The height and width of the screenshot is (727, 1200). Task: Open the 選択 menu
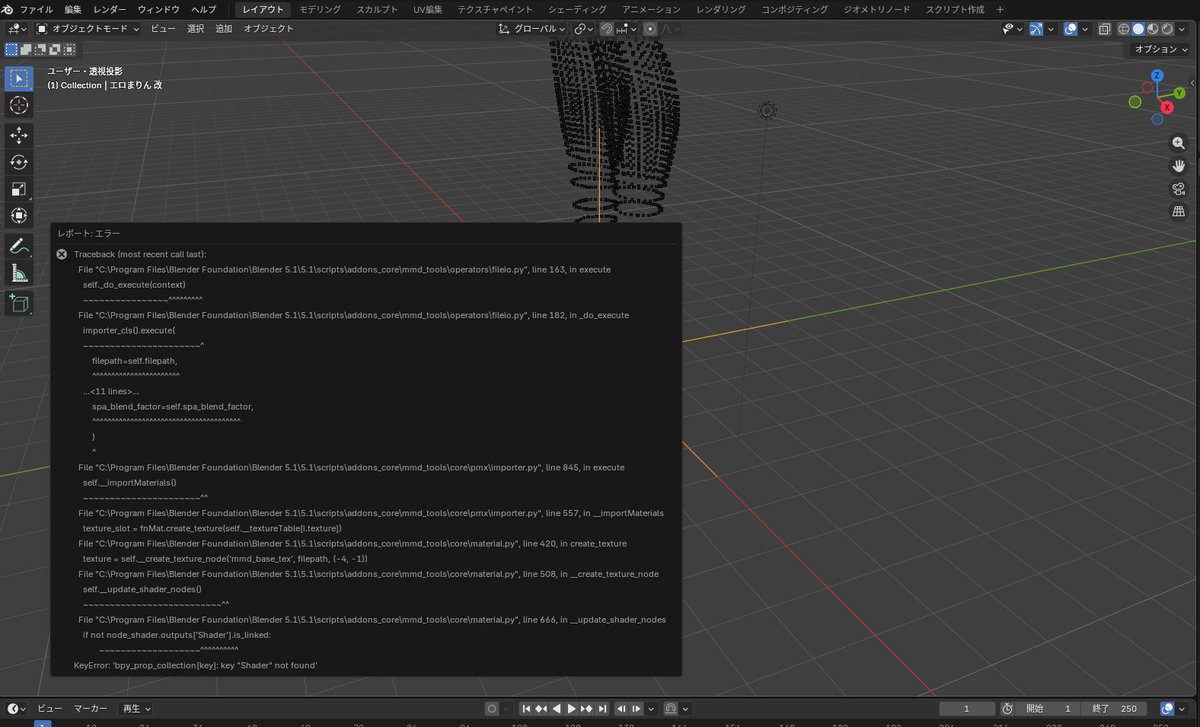click(x=195, y=29)
